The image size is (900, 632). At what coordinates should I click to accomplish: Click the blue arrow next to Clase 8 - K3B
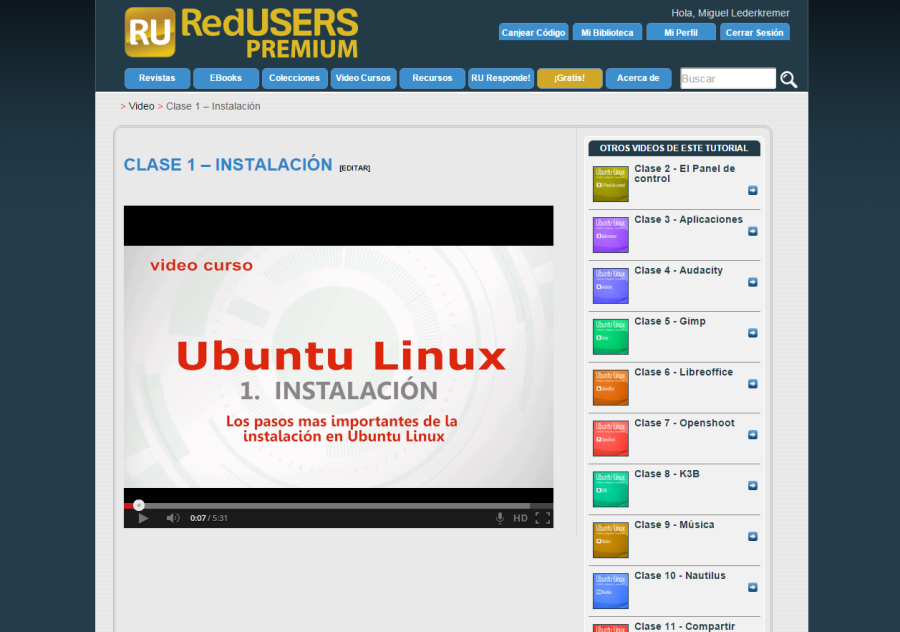pyautogui.click(x=753, y=487)
